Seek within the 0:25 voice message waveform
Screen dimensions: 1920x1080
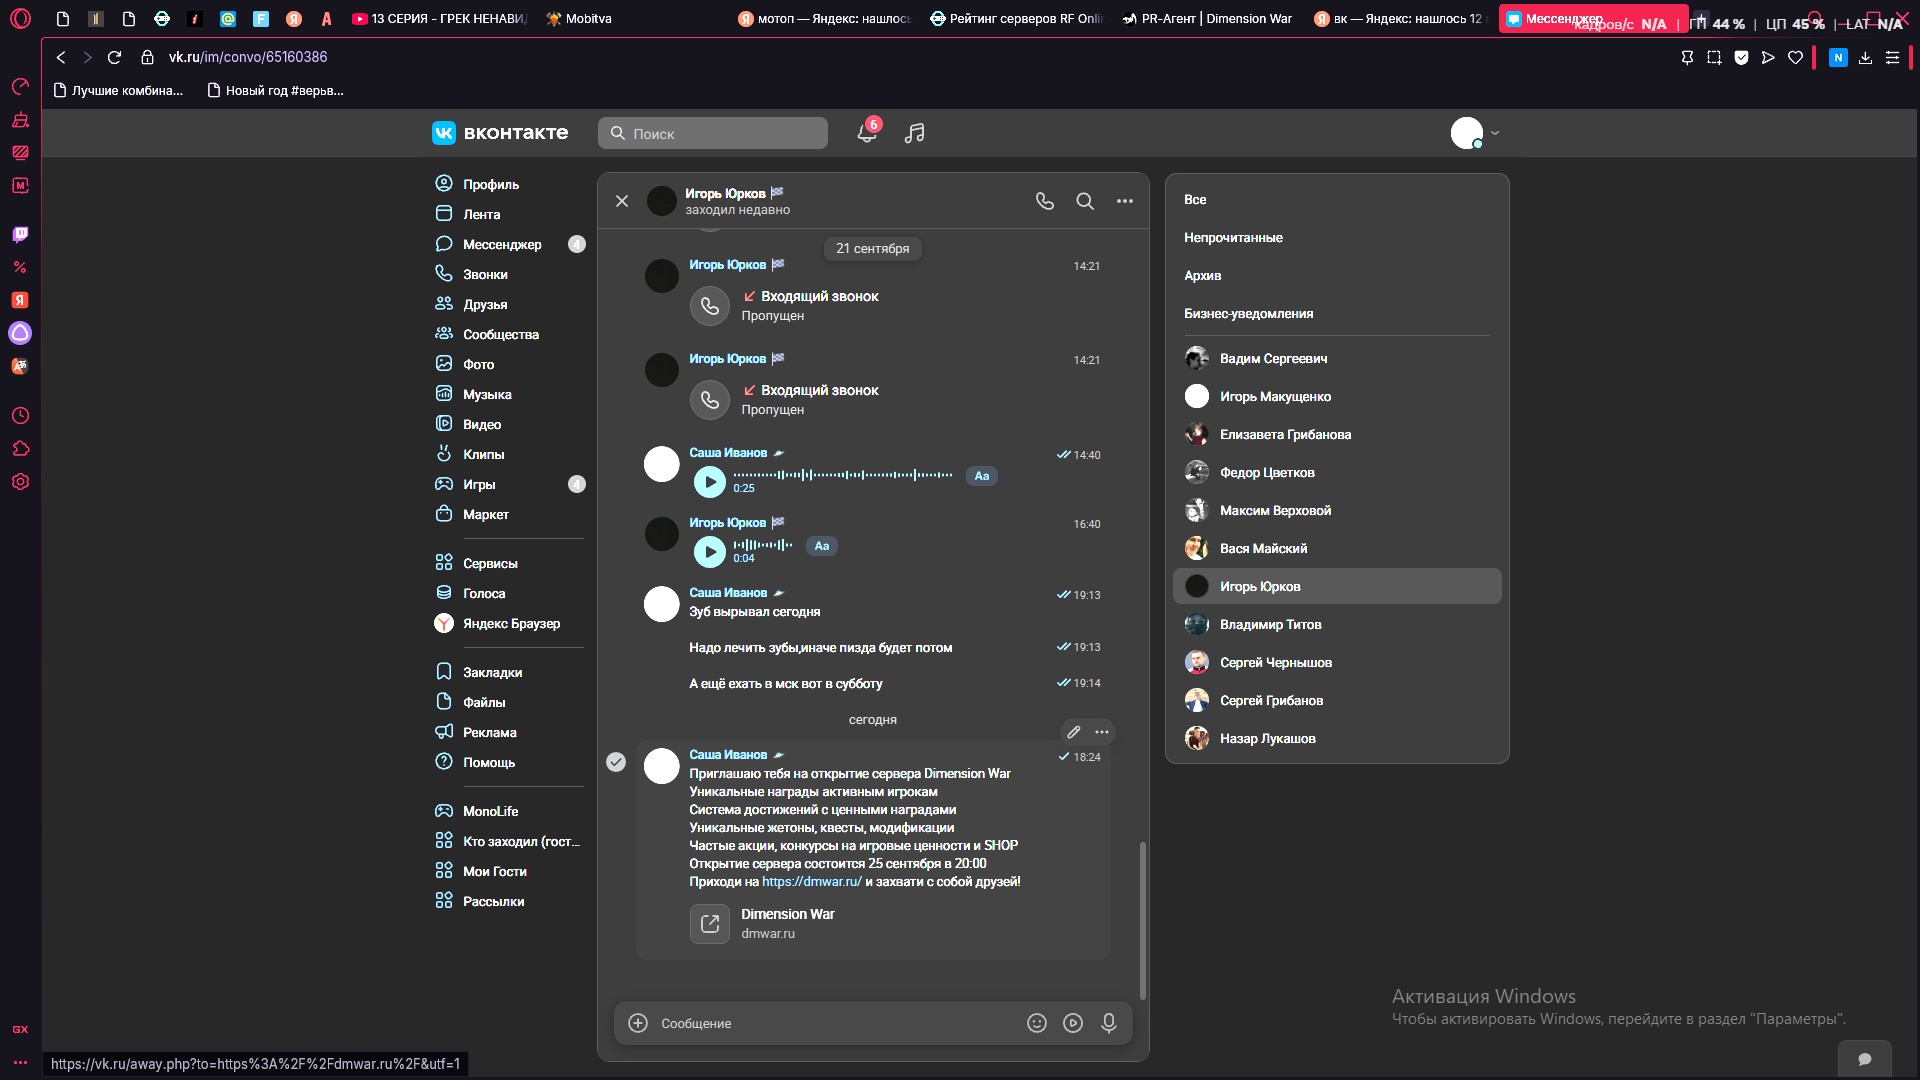(x=843, y=475)
